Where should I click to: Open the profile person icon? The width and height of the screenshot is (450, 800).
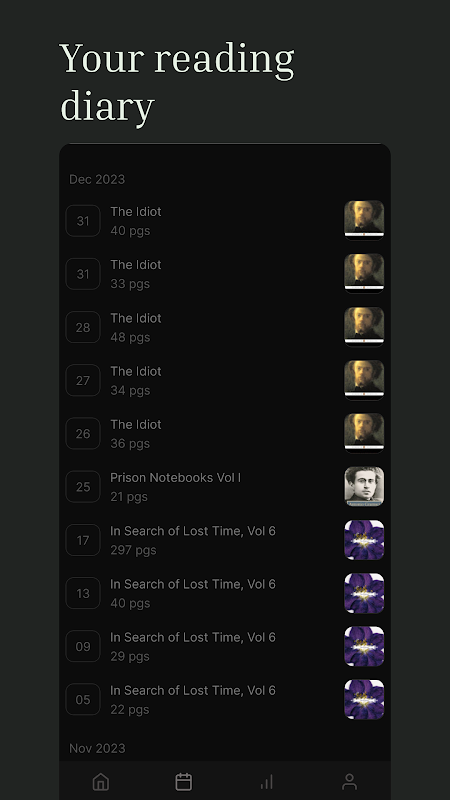tap(349, 781)
